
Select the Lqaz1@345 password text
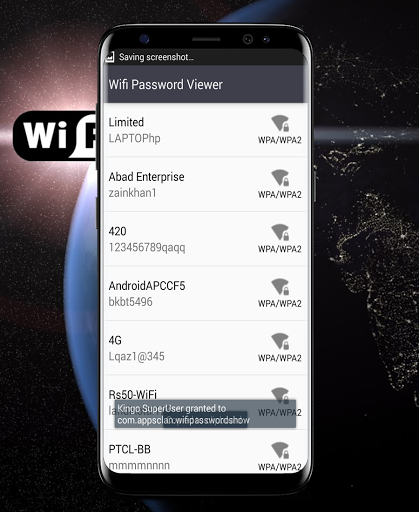tap(137, 356)
